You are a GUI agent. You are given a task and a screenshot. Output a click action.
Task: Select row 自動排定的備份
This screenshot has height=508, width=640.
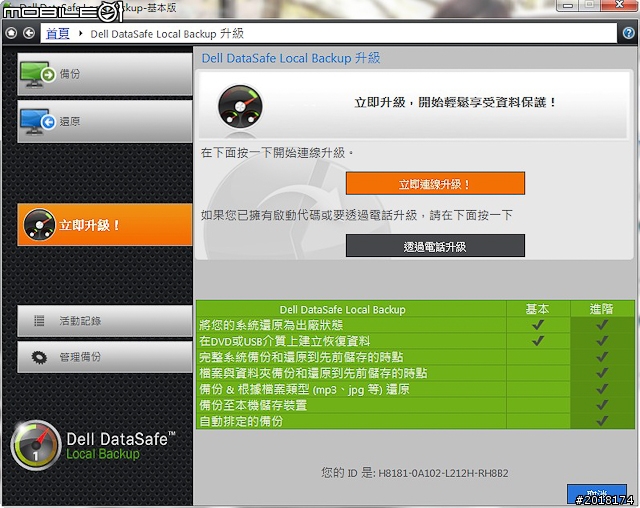[416, 421]
